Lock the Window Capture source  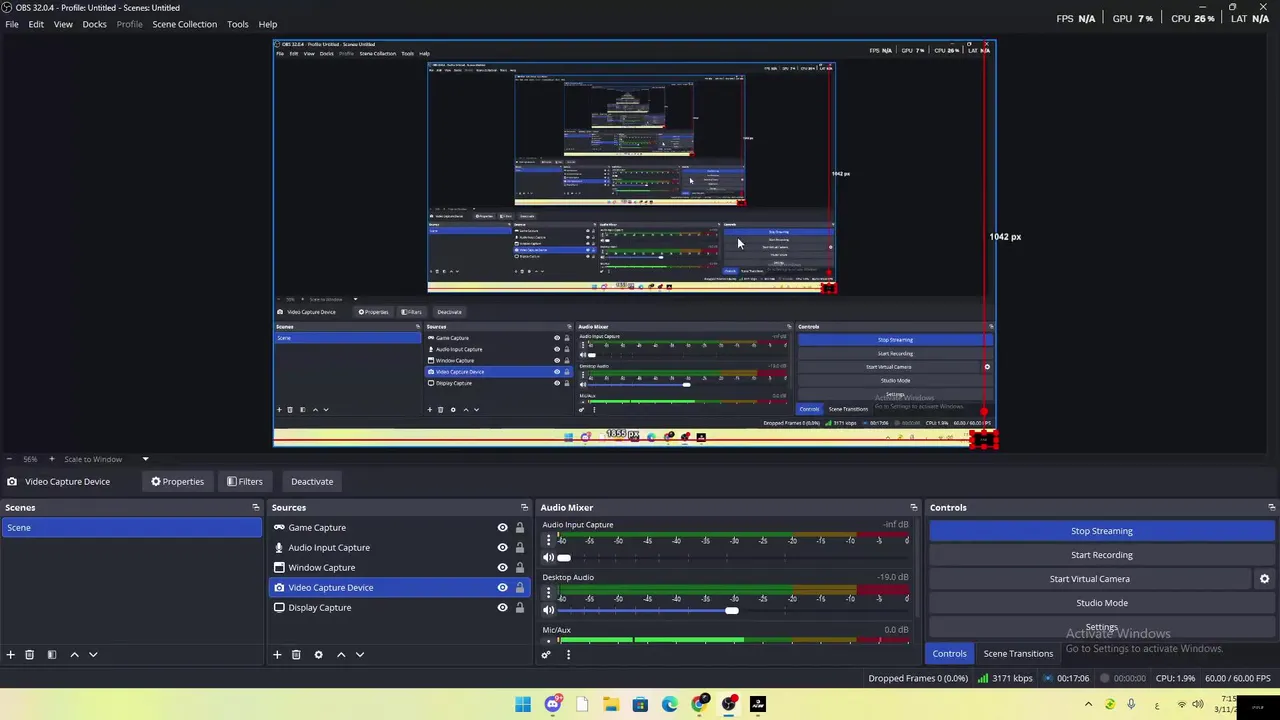pyautogui.click(x=519, y=568)
